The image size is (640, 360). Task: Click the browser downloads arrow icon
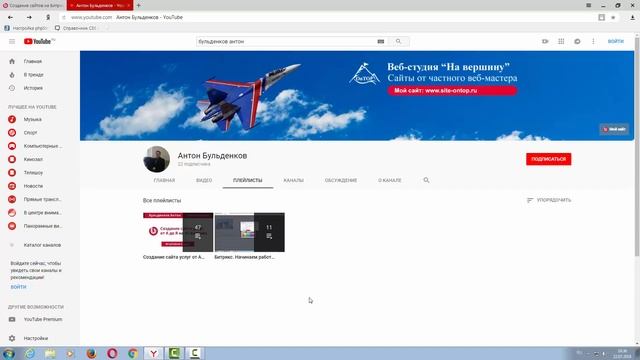[632, 18]
